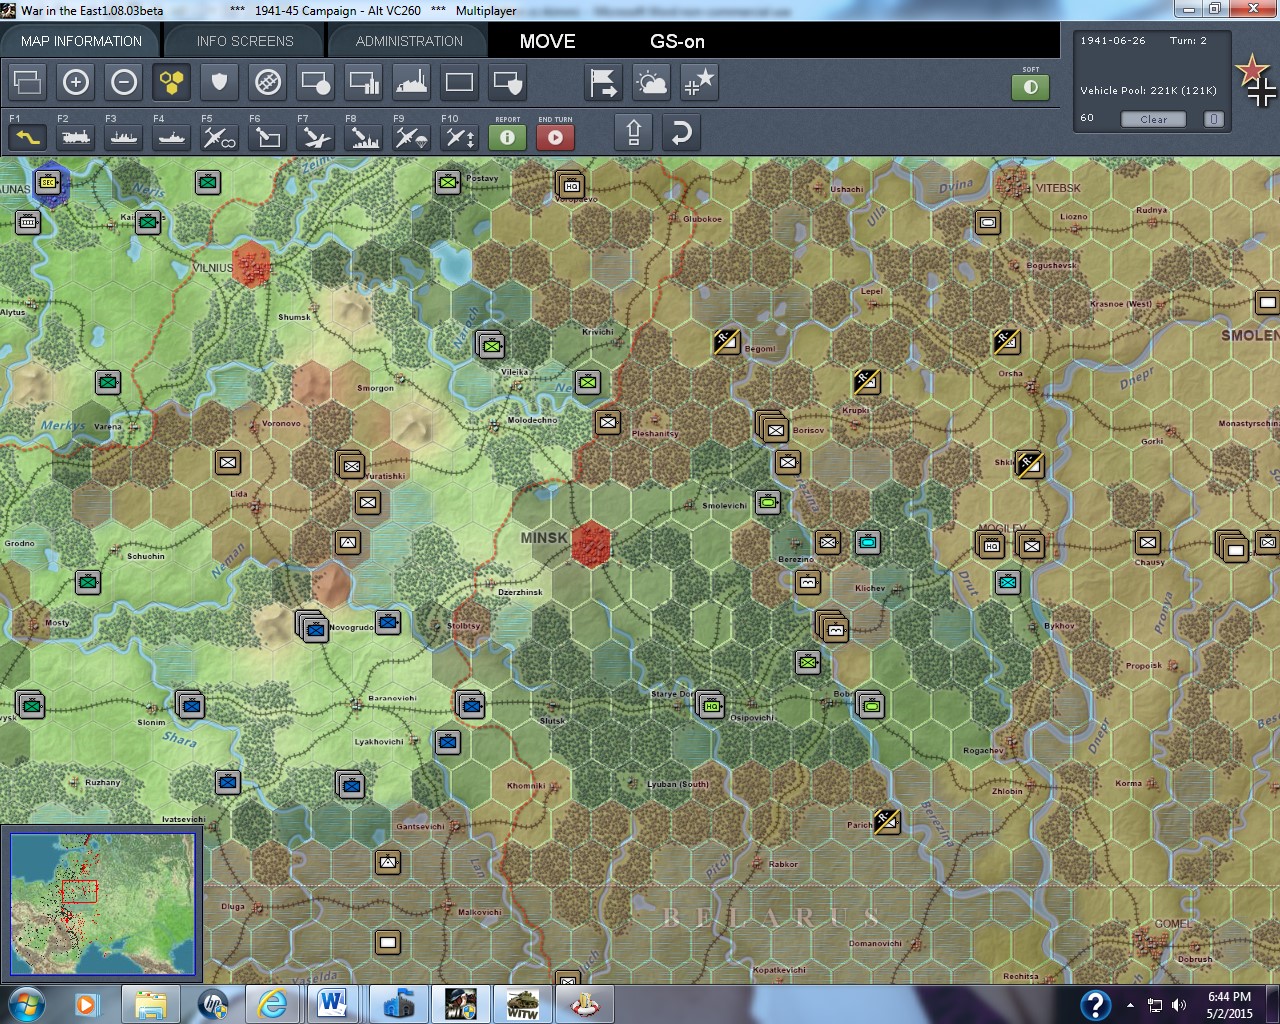Click the red star and cross emblem
The image size is (1280, 1024).
[1256, 80]
